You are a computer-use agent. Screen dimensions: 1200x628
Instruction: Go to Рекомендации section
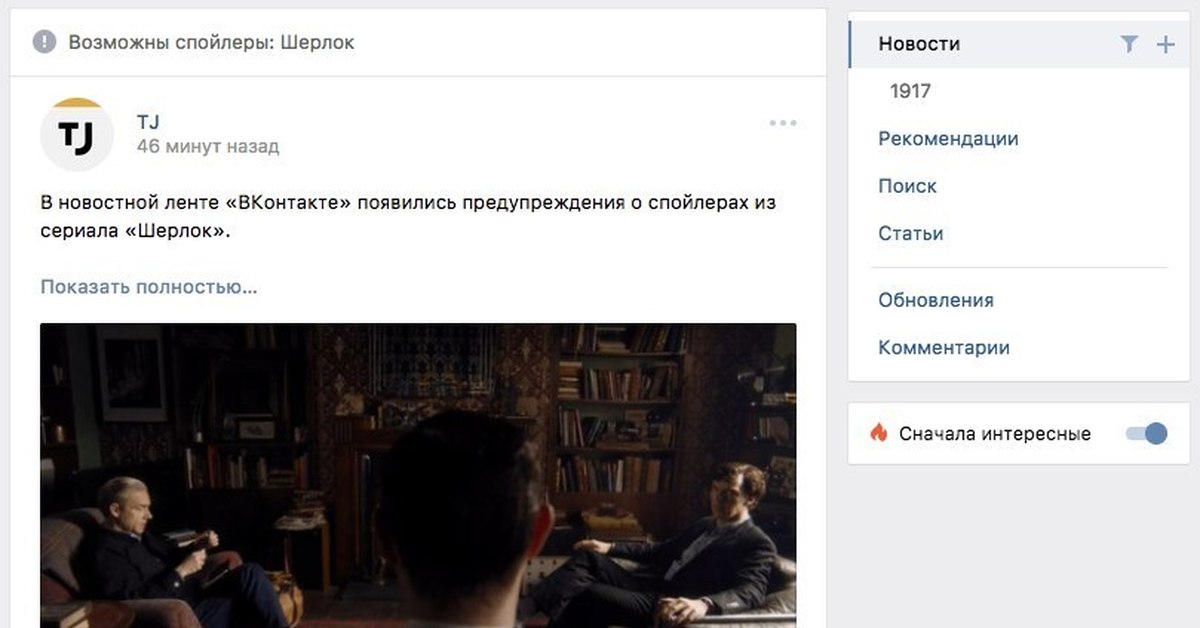click(x=948, y=139)
